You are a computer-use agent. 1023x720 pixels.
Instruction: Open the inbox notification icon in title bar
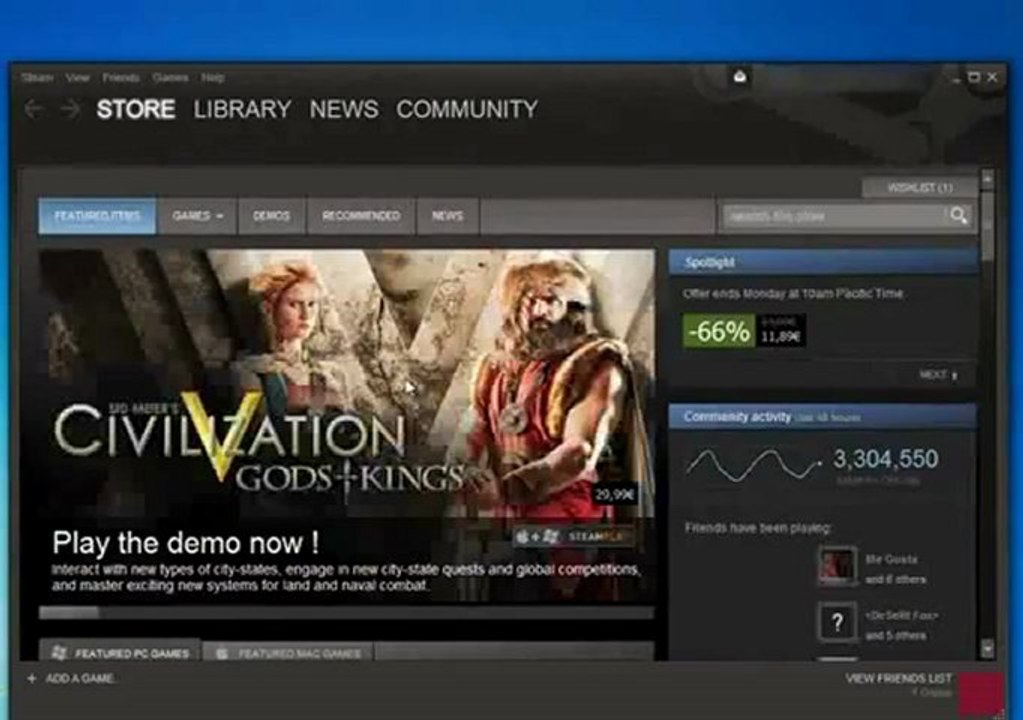pos(740,77)
